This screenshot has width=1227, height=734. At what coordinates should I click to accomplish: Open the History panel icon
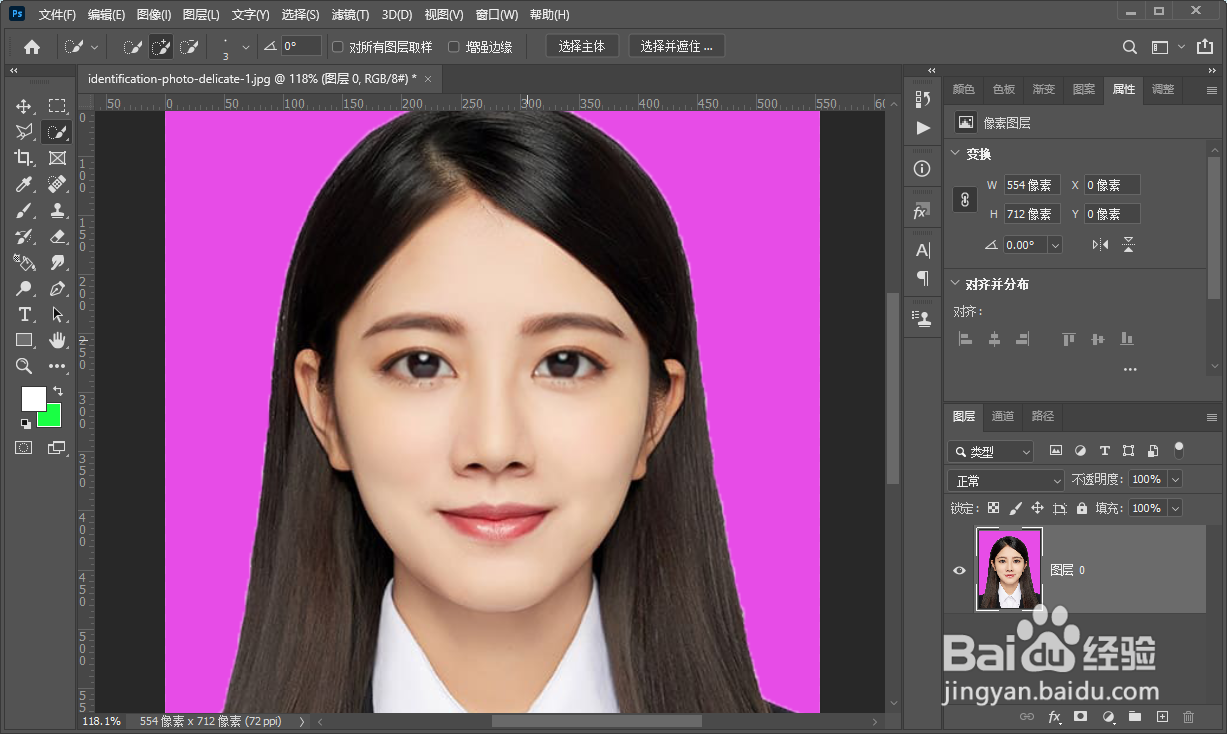[922, 99]
